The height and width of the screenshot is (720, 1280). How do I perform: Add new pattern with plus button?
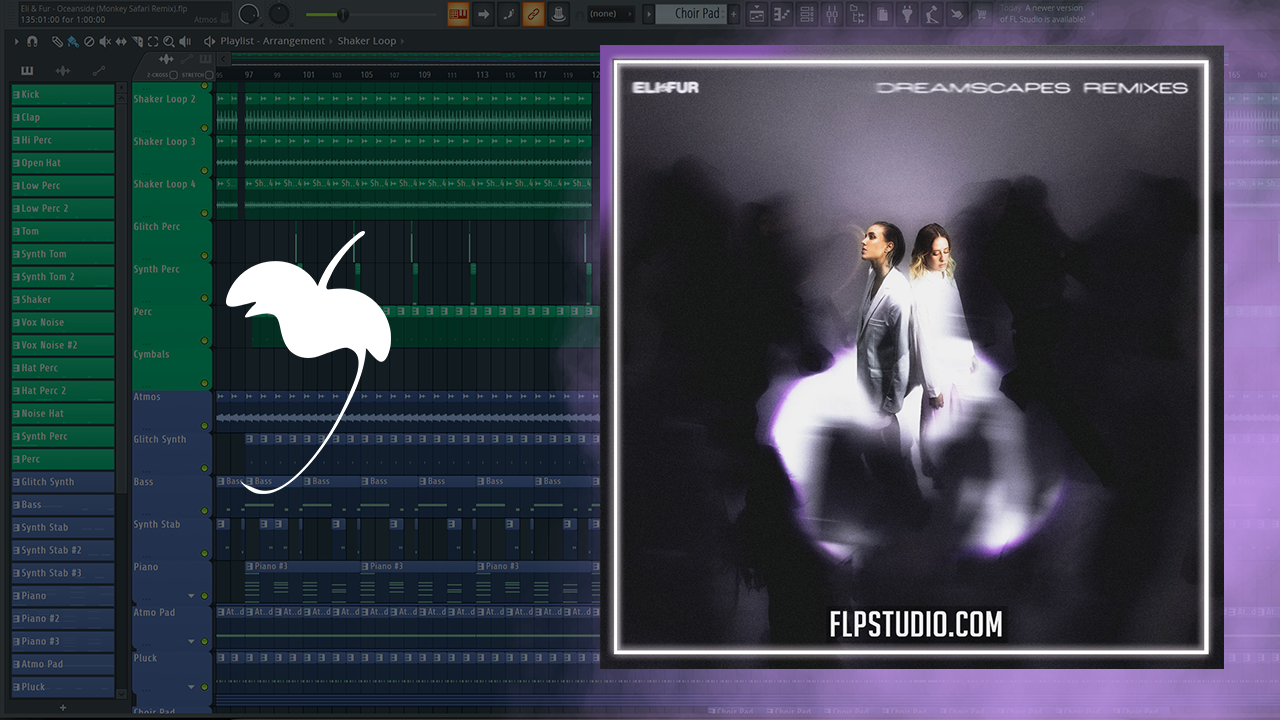click(x=733, y=14)
